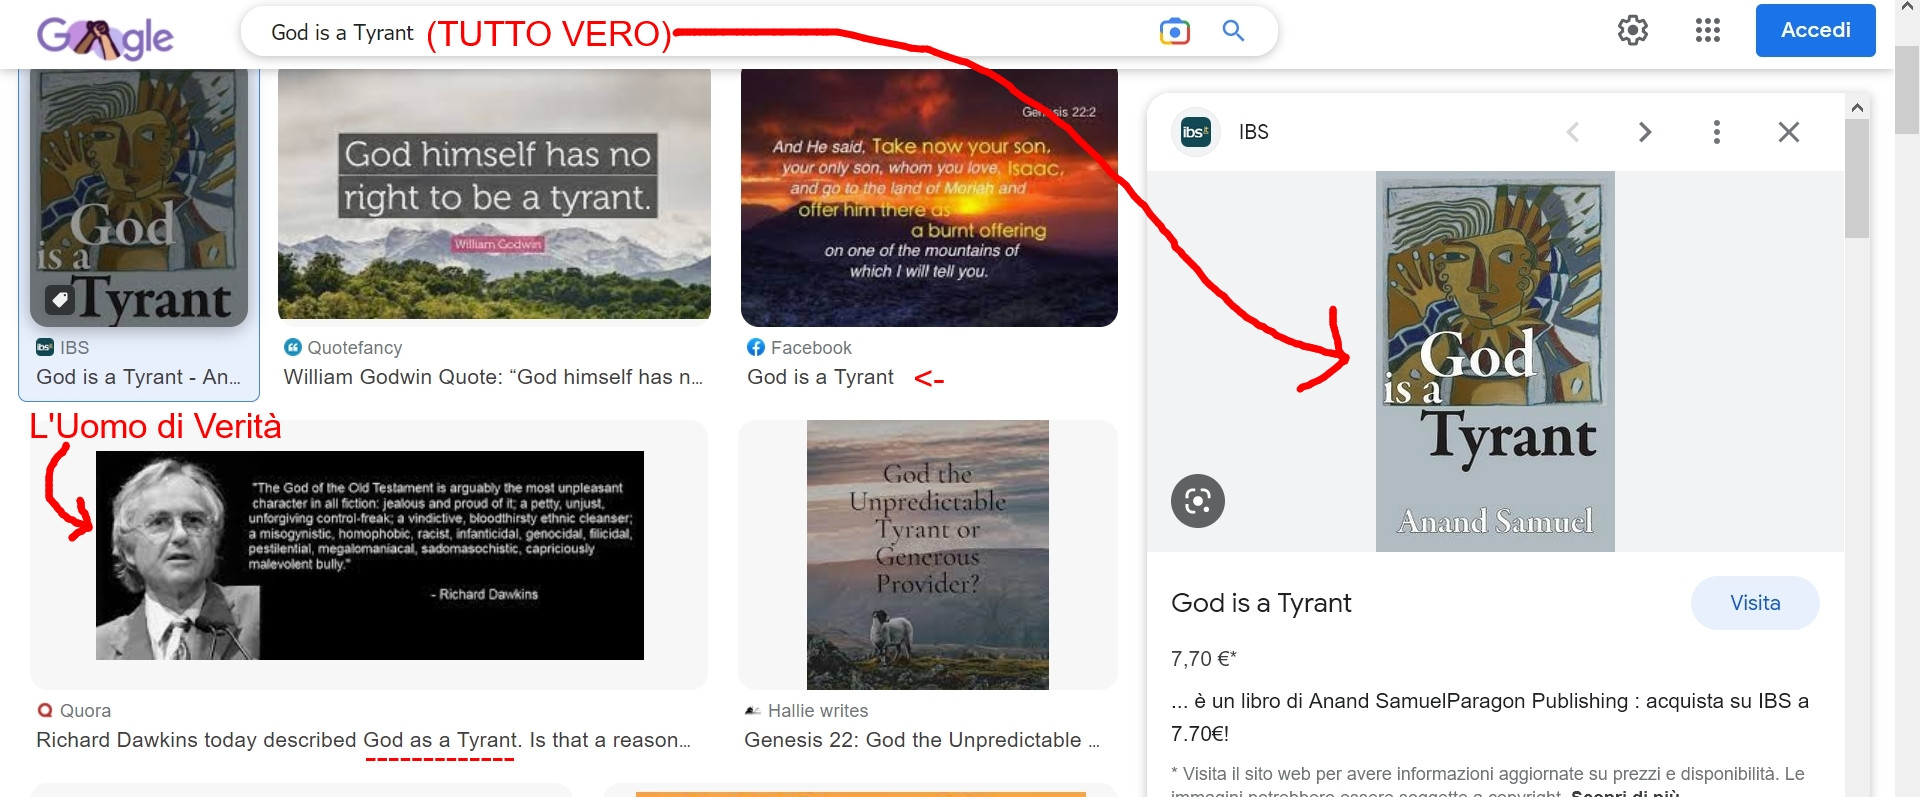Open God the Unpredictable Tyrant image

click(928, 555)
